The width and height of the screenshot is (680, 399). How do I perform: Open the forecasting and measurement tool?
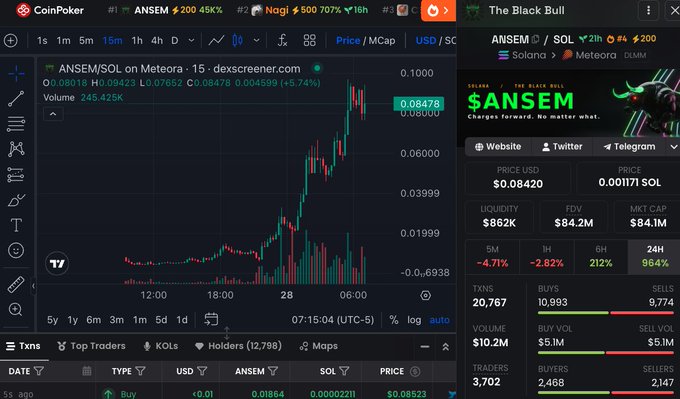16,175
